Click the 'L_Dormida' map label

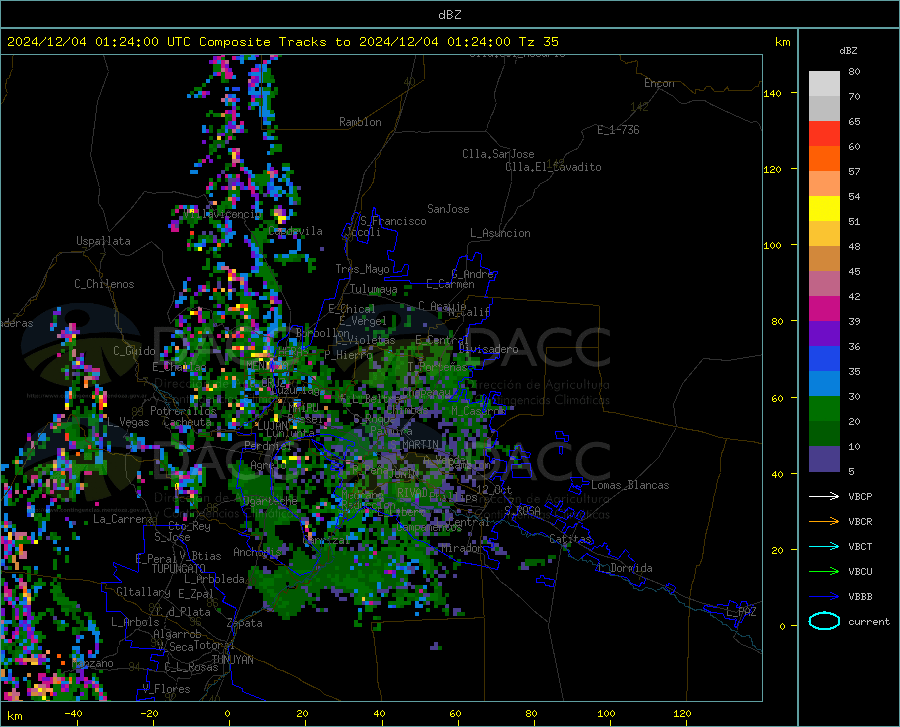(x=625, y=568)
